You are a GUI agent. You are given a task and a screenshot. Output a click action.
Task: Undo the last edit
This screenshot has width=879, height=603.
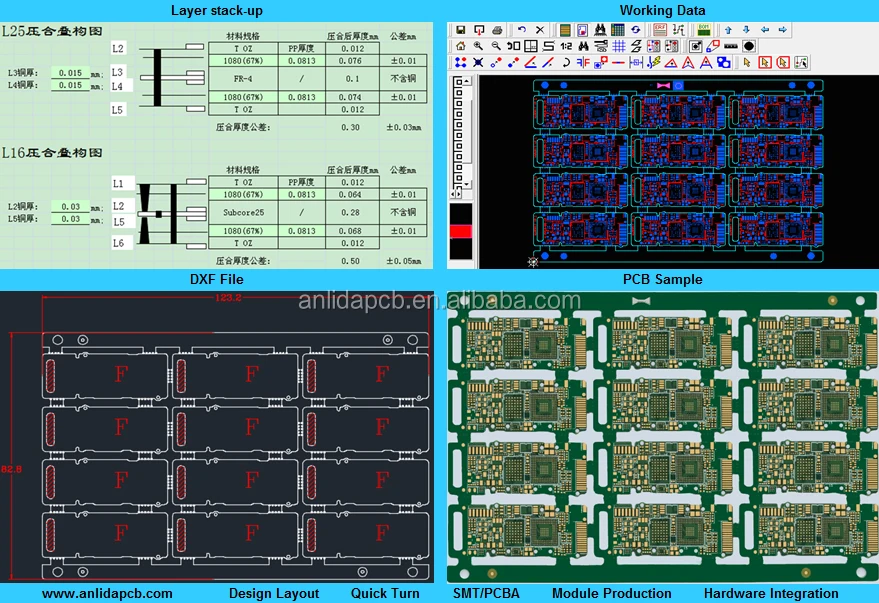click(520, 29)
